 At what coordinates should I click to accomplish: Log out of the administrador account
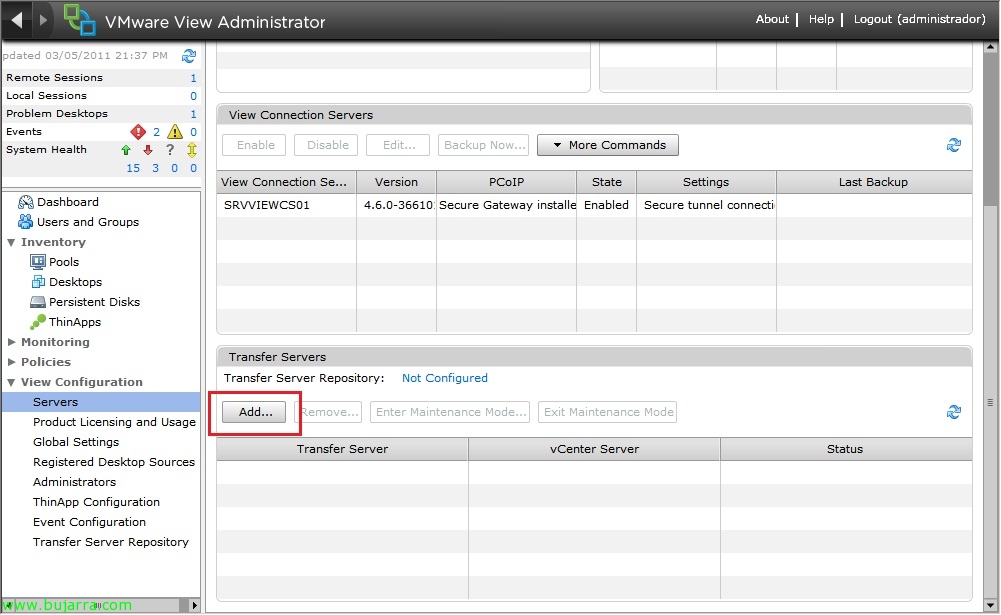tap(919, 19)
